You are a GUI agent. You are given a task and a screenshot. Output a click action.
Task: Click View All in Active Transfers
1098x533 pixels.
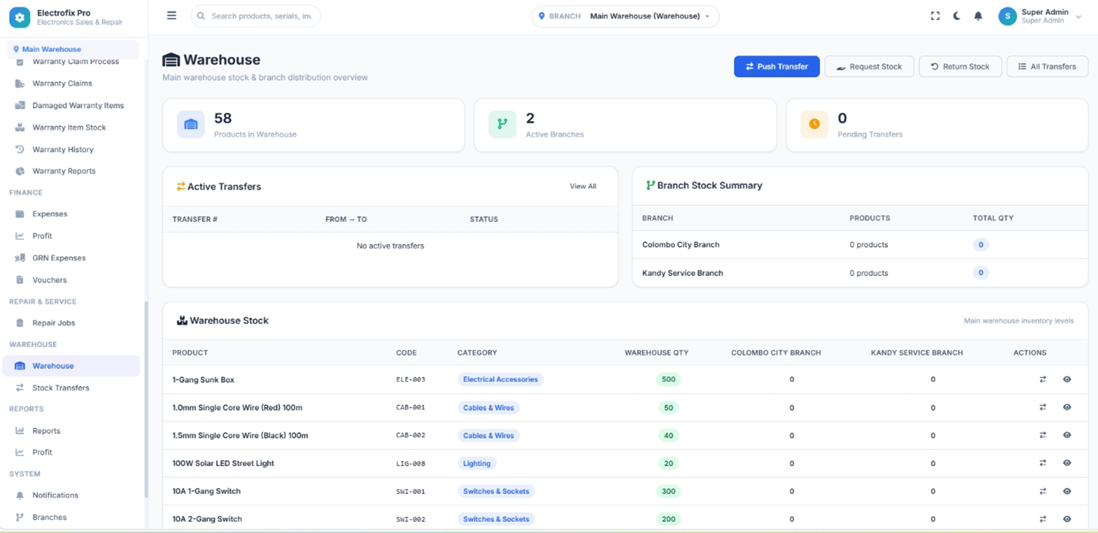click(583, 186)
